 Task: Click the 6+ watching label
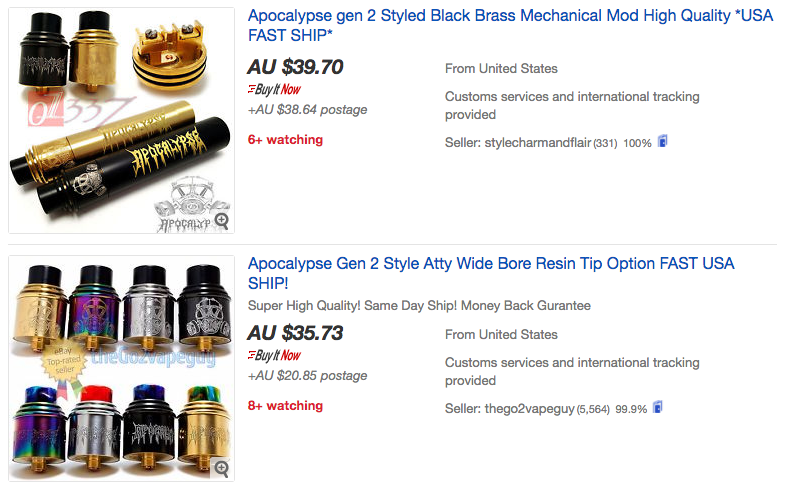pyautogui.click(x=285, y=140)
